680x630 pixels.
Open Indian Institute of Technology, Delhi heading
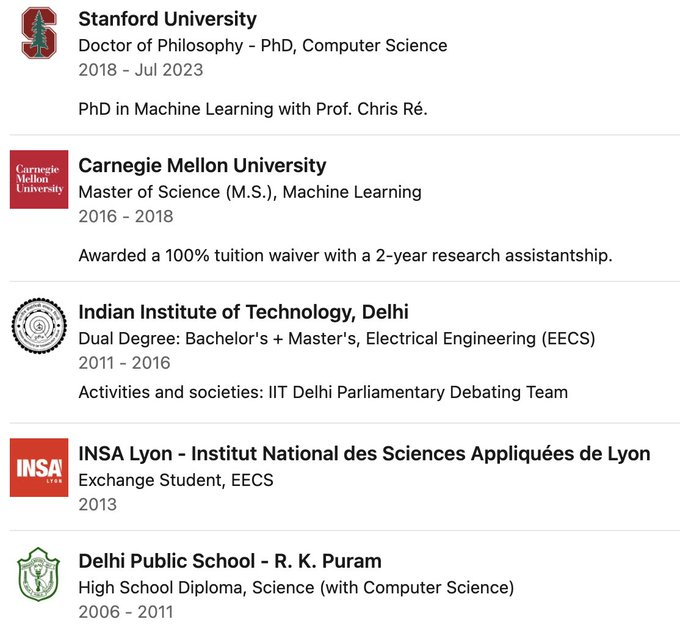coord(243,312)
